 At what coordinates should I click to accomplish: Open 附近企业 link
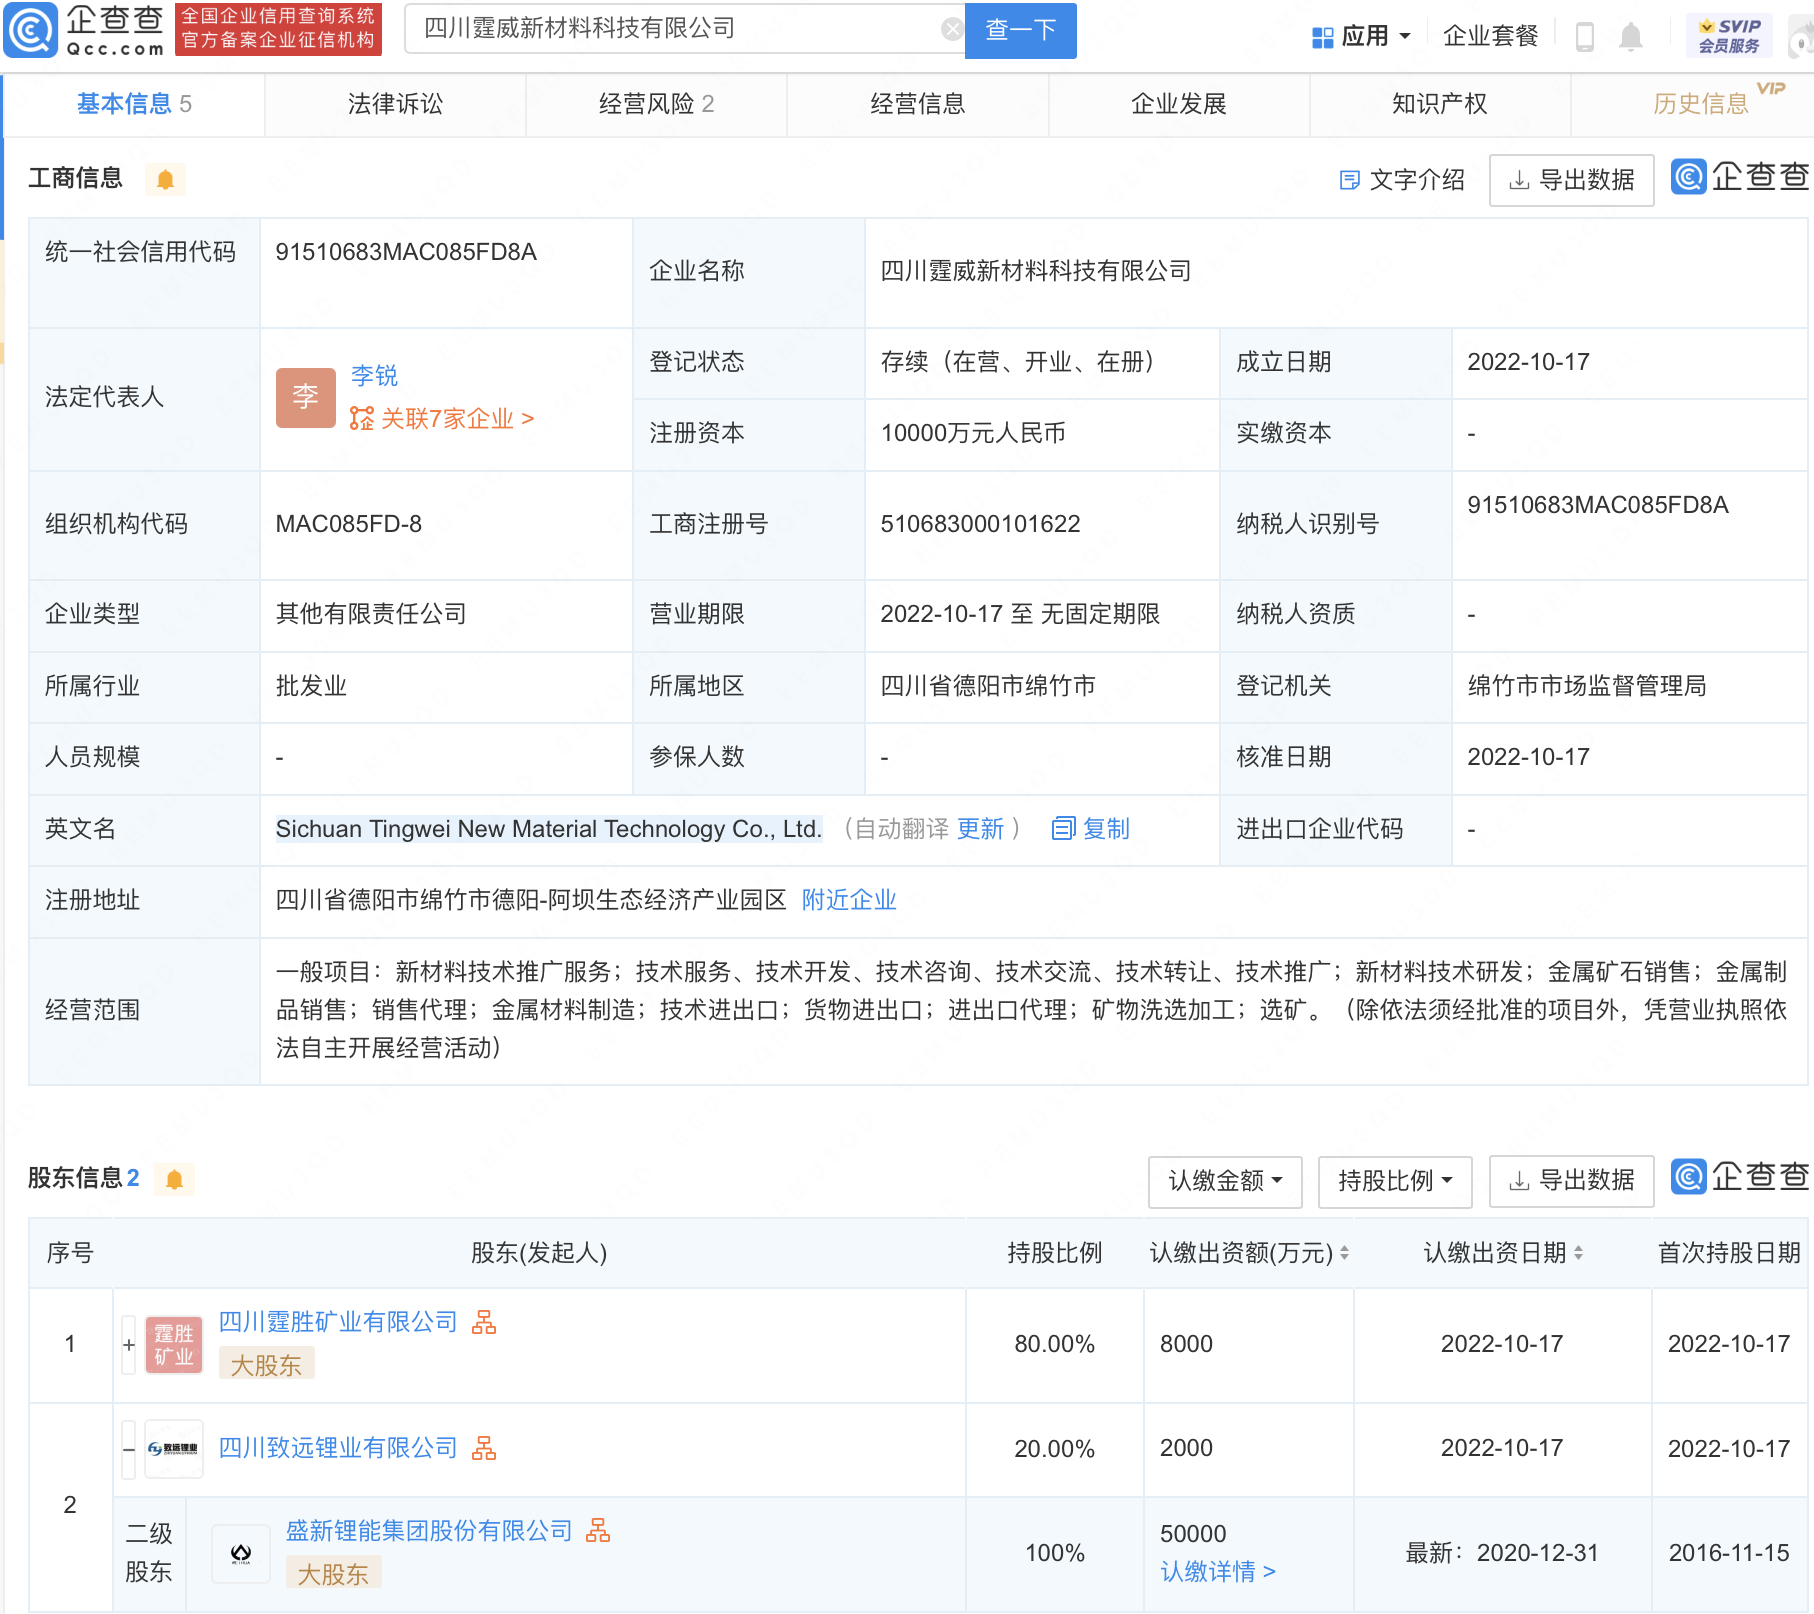849,900
